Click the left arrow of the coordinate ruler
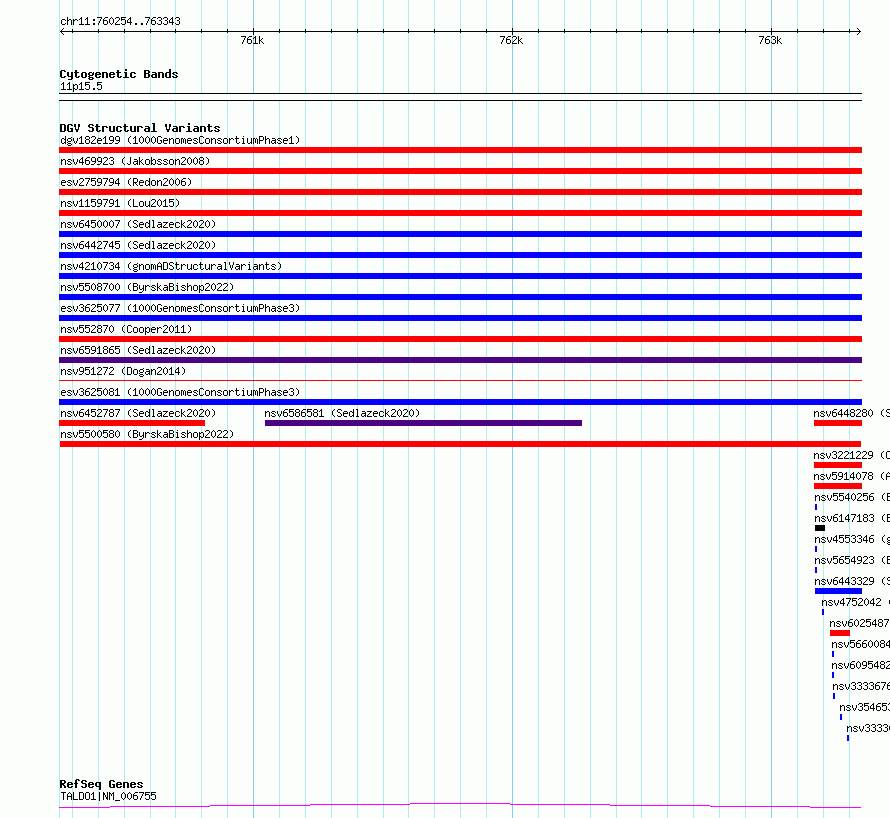This screenshot has height=818, width=890. point(62,32)
